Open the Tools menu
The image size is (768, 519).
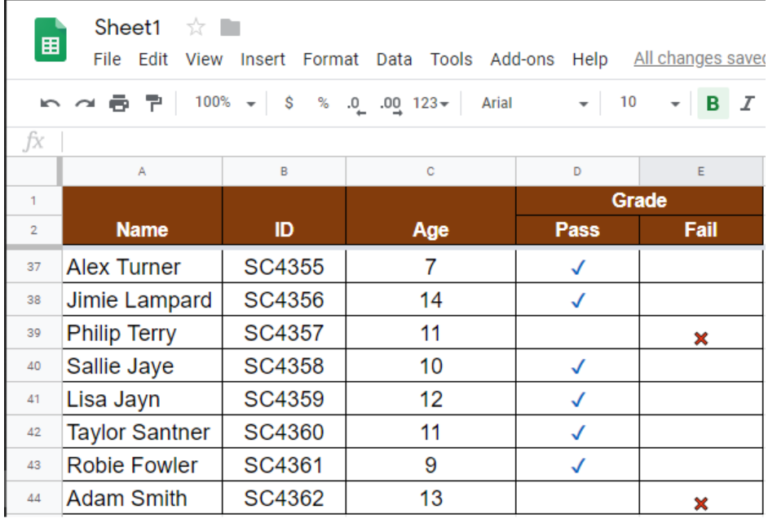(451, 59)
